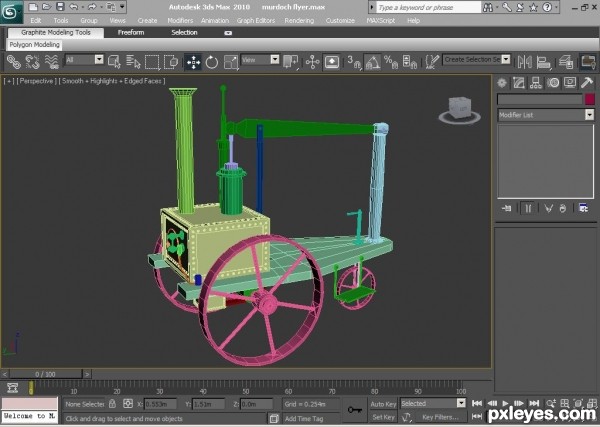Click the Select and Link tool
The height and width of the screenshot is (427, 600).
point(14,62)
